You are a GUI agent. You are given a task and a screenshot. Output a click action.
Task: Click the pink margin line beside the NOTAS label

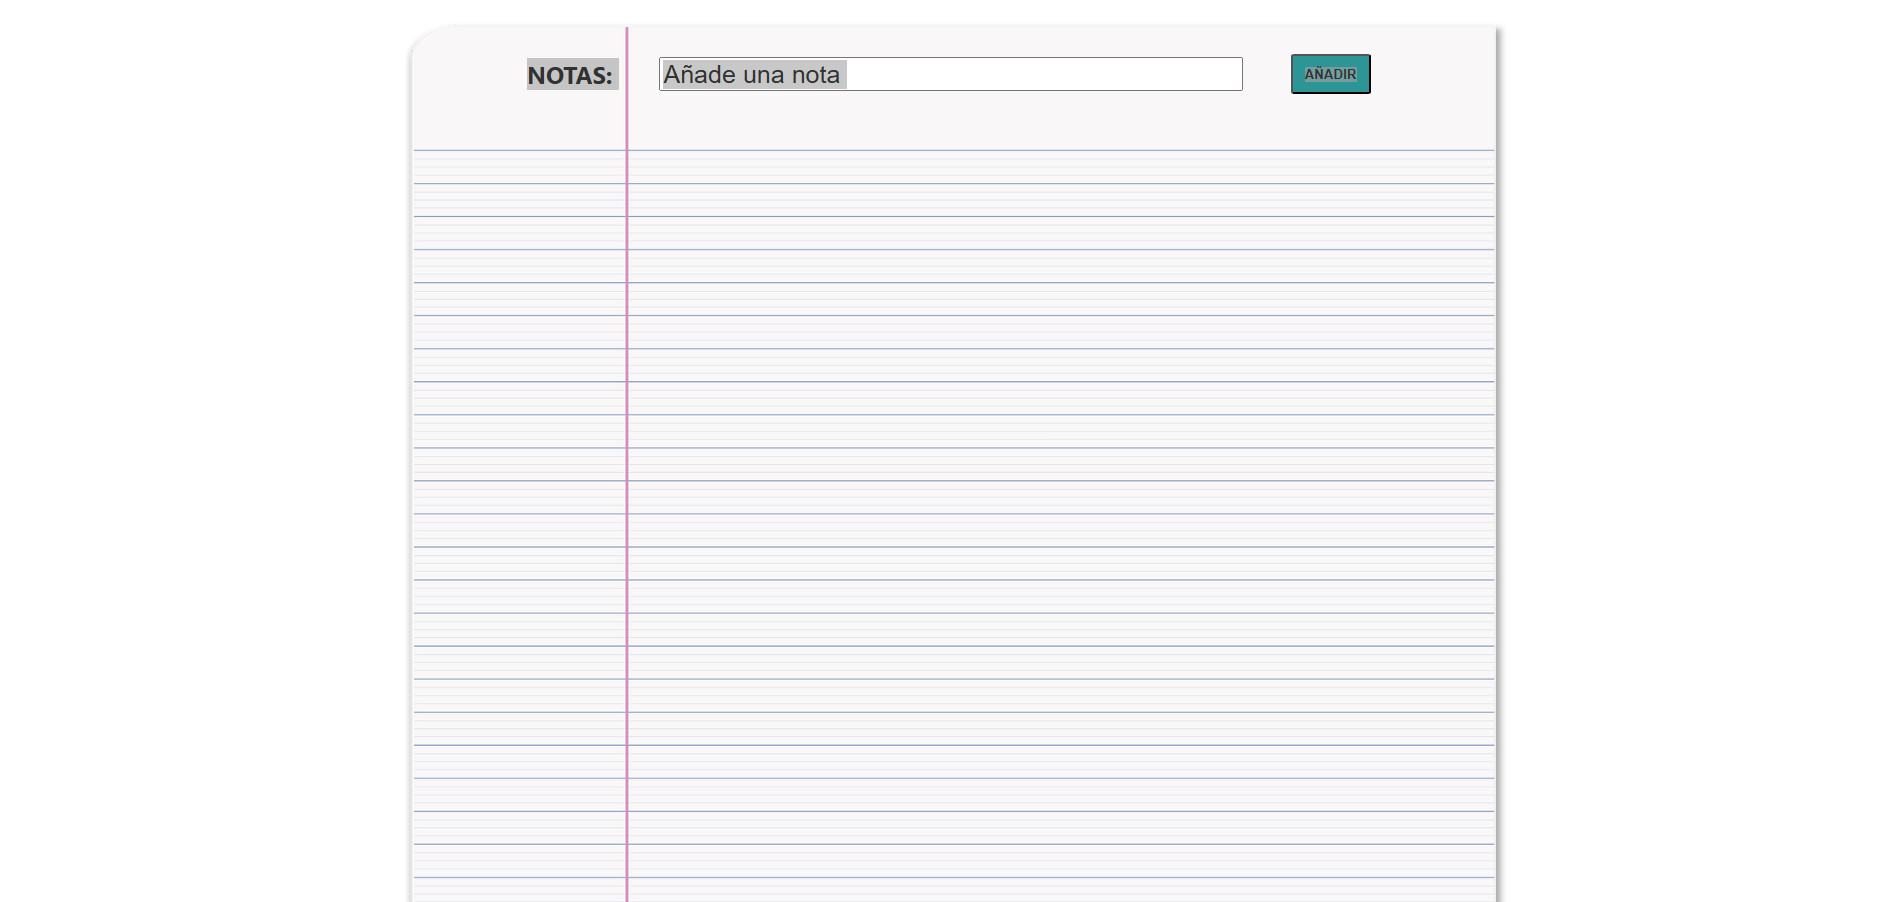click(x=627, y=75)
